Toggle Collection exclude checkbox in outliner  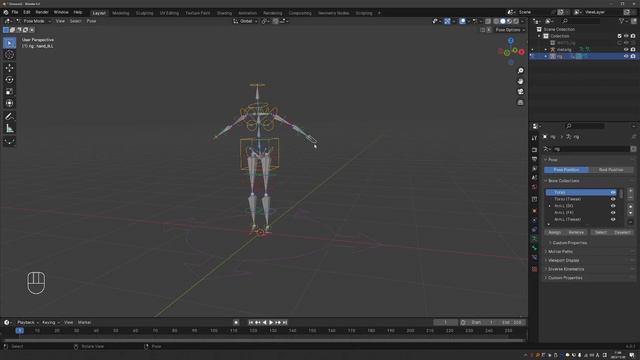[619, 36]
